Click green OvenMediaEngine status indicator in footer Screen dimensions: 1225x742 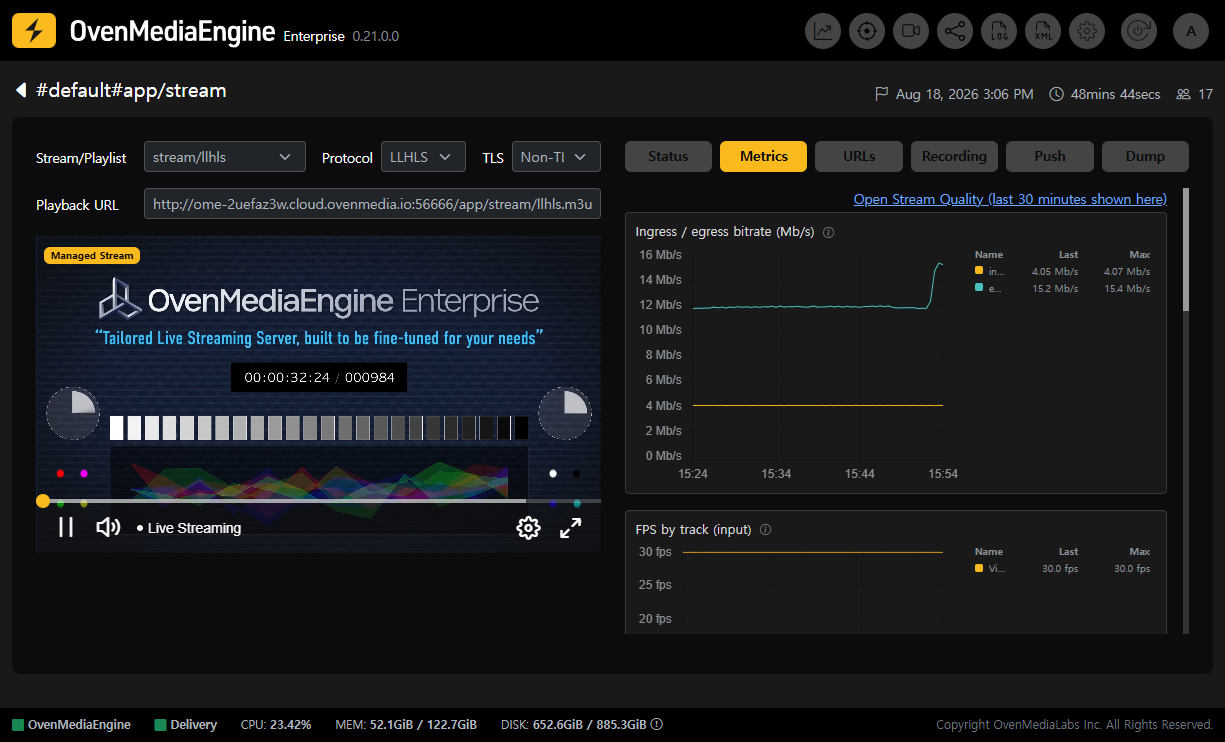pyautogui.click(x=18, y=725)
